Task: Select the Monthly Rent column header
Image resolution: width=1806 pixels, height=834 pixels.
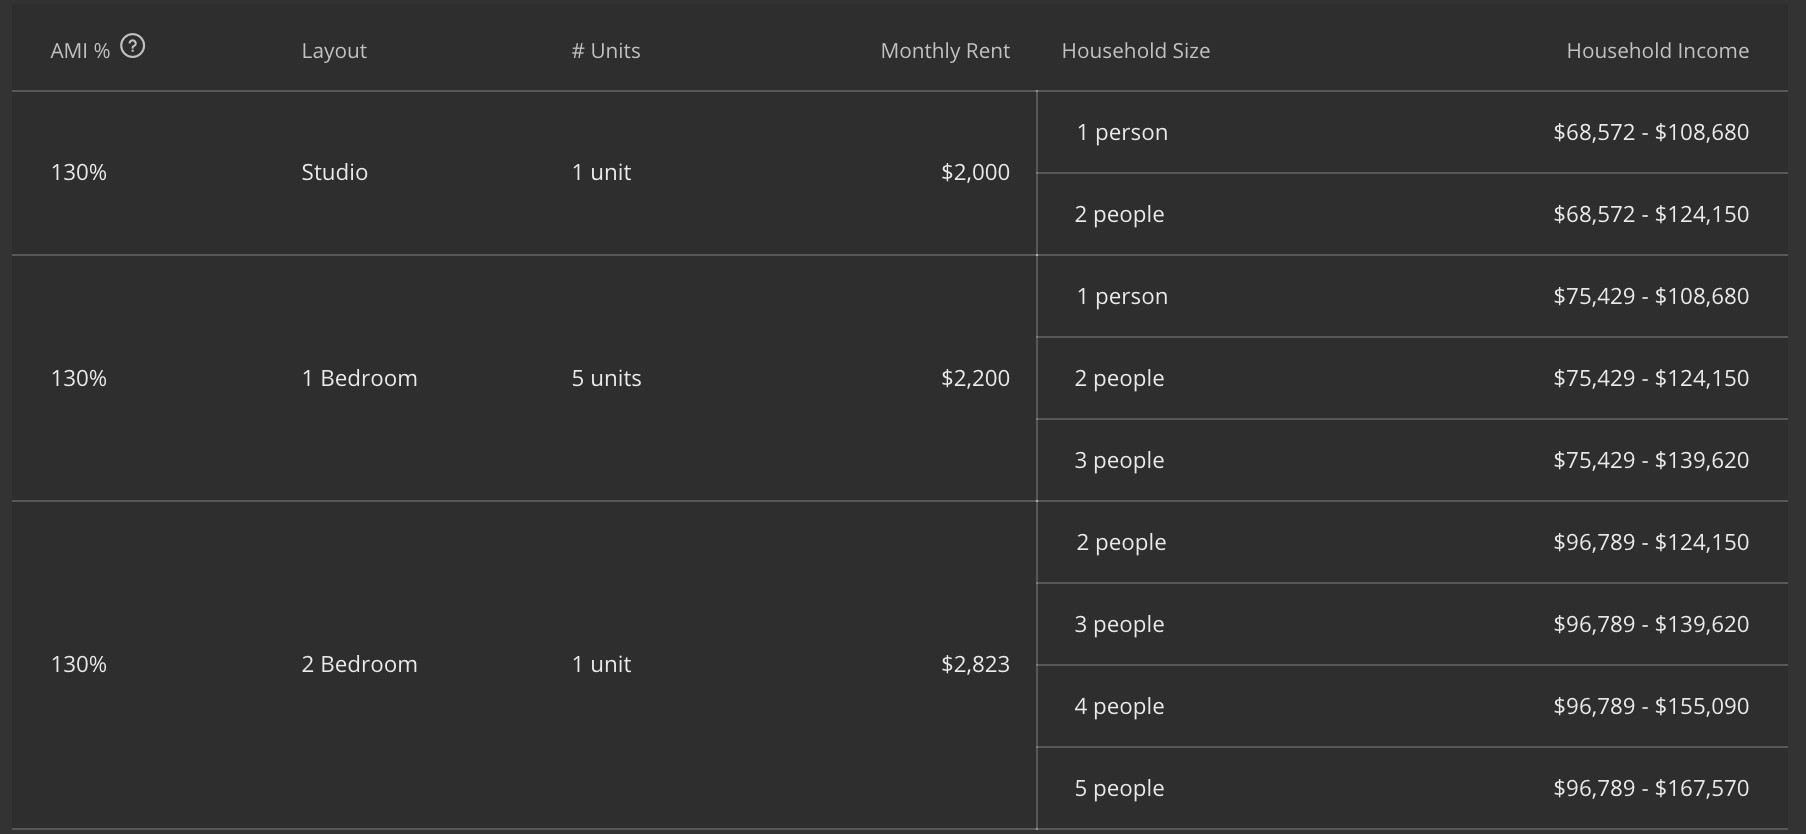Action: (945, 51)
